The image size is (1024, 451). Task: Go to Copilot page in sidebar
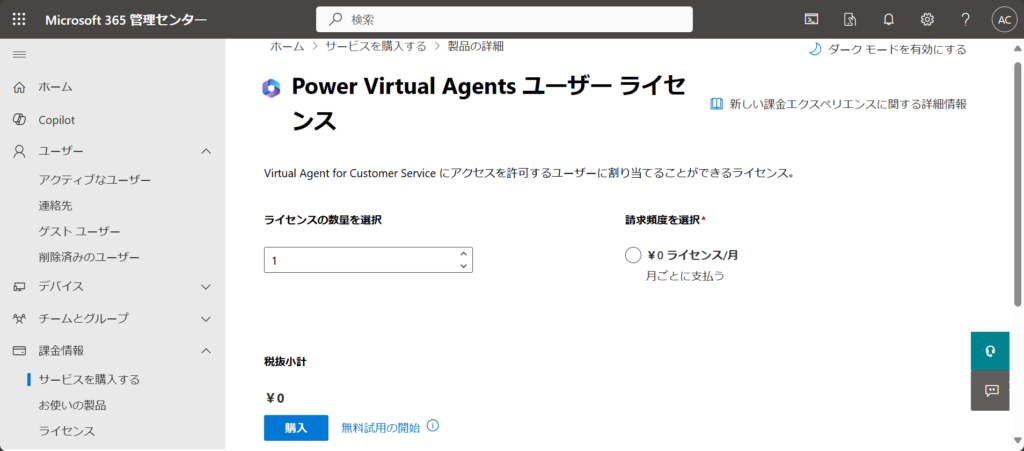57,120
